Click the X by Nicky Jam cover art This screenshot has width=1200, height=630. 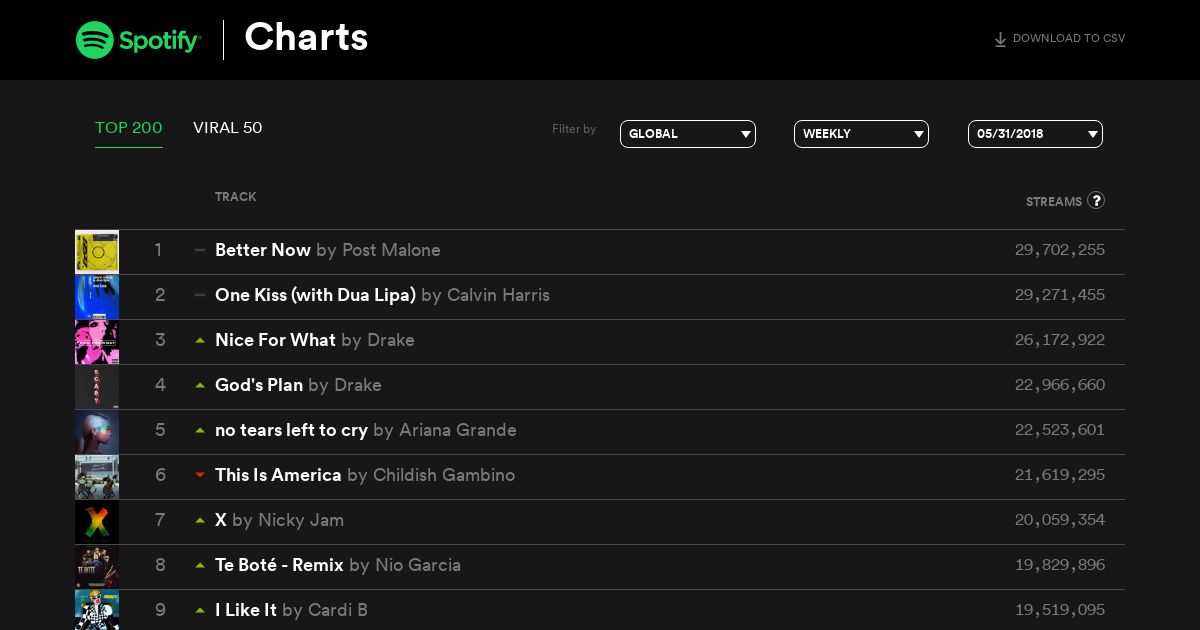tap(97, 522)
